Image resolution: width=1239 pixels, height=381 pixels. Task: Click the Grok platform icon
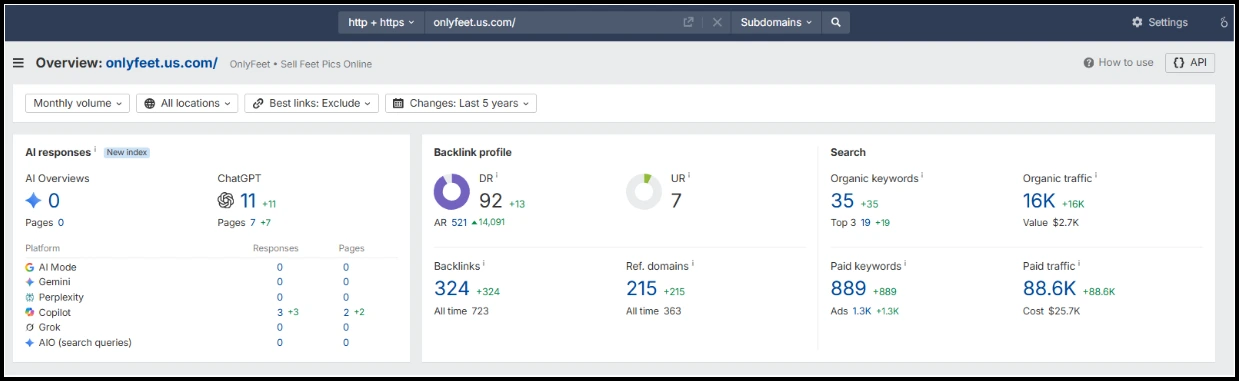[30, 328]
